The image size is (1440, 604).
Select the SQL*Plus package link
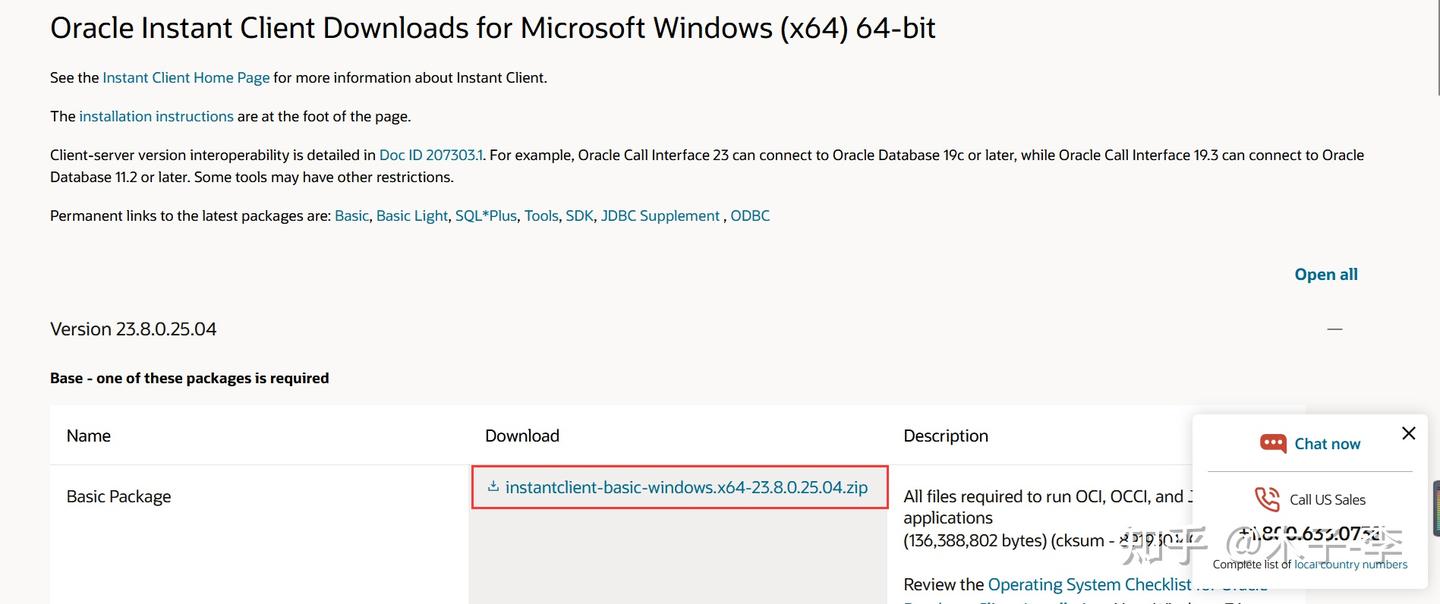(486, 215)
